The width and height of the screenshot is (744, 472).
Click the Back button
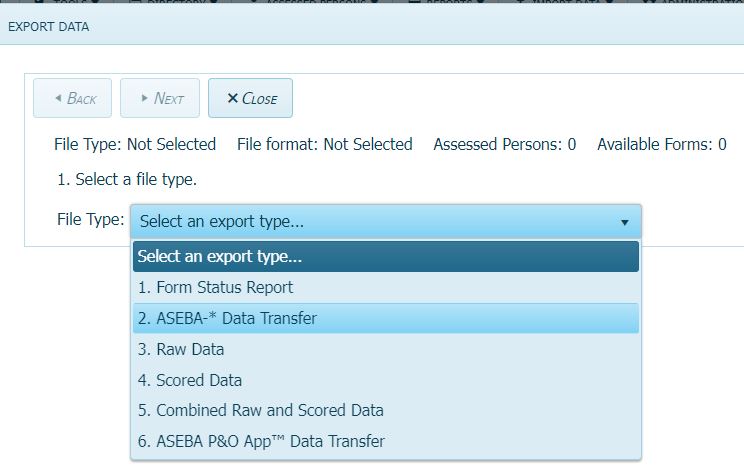click(x=73, y=98)
